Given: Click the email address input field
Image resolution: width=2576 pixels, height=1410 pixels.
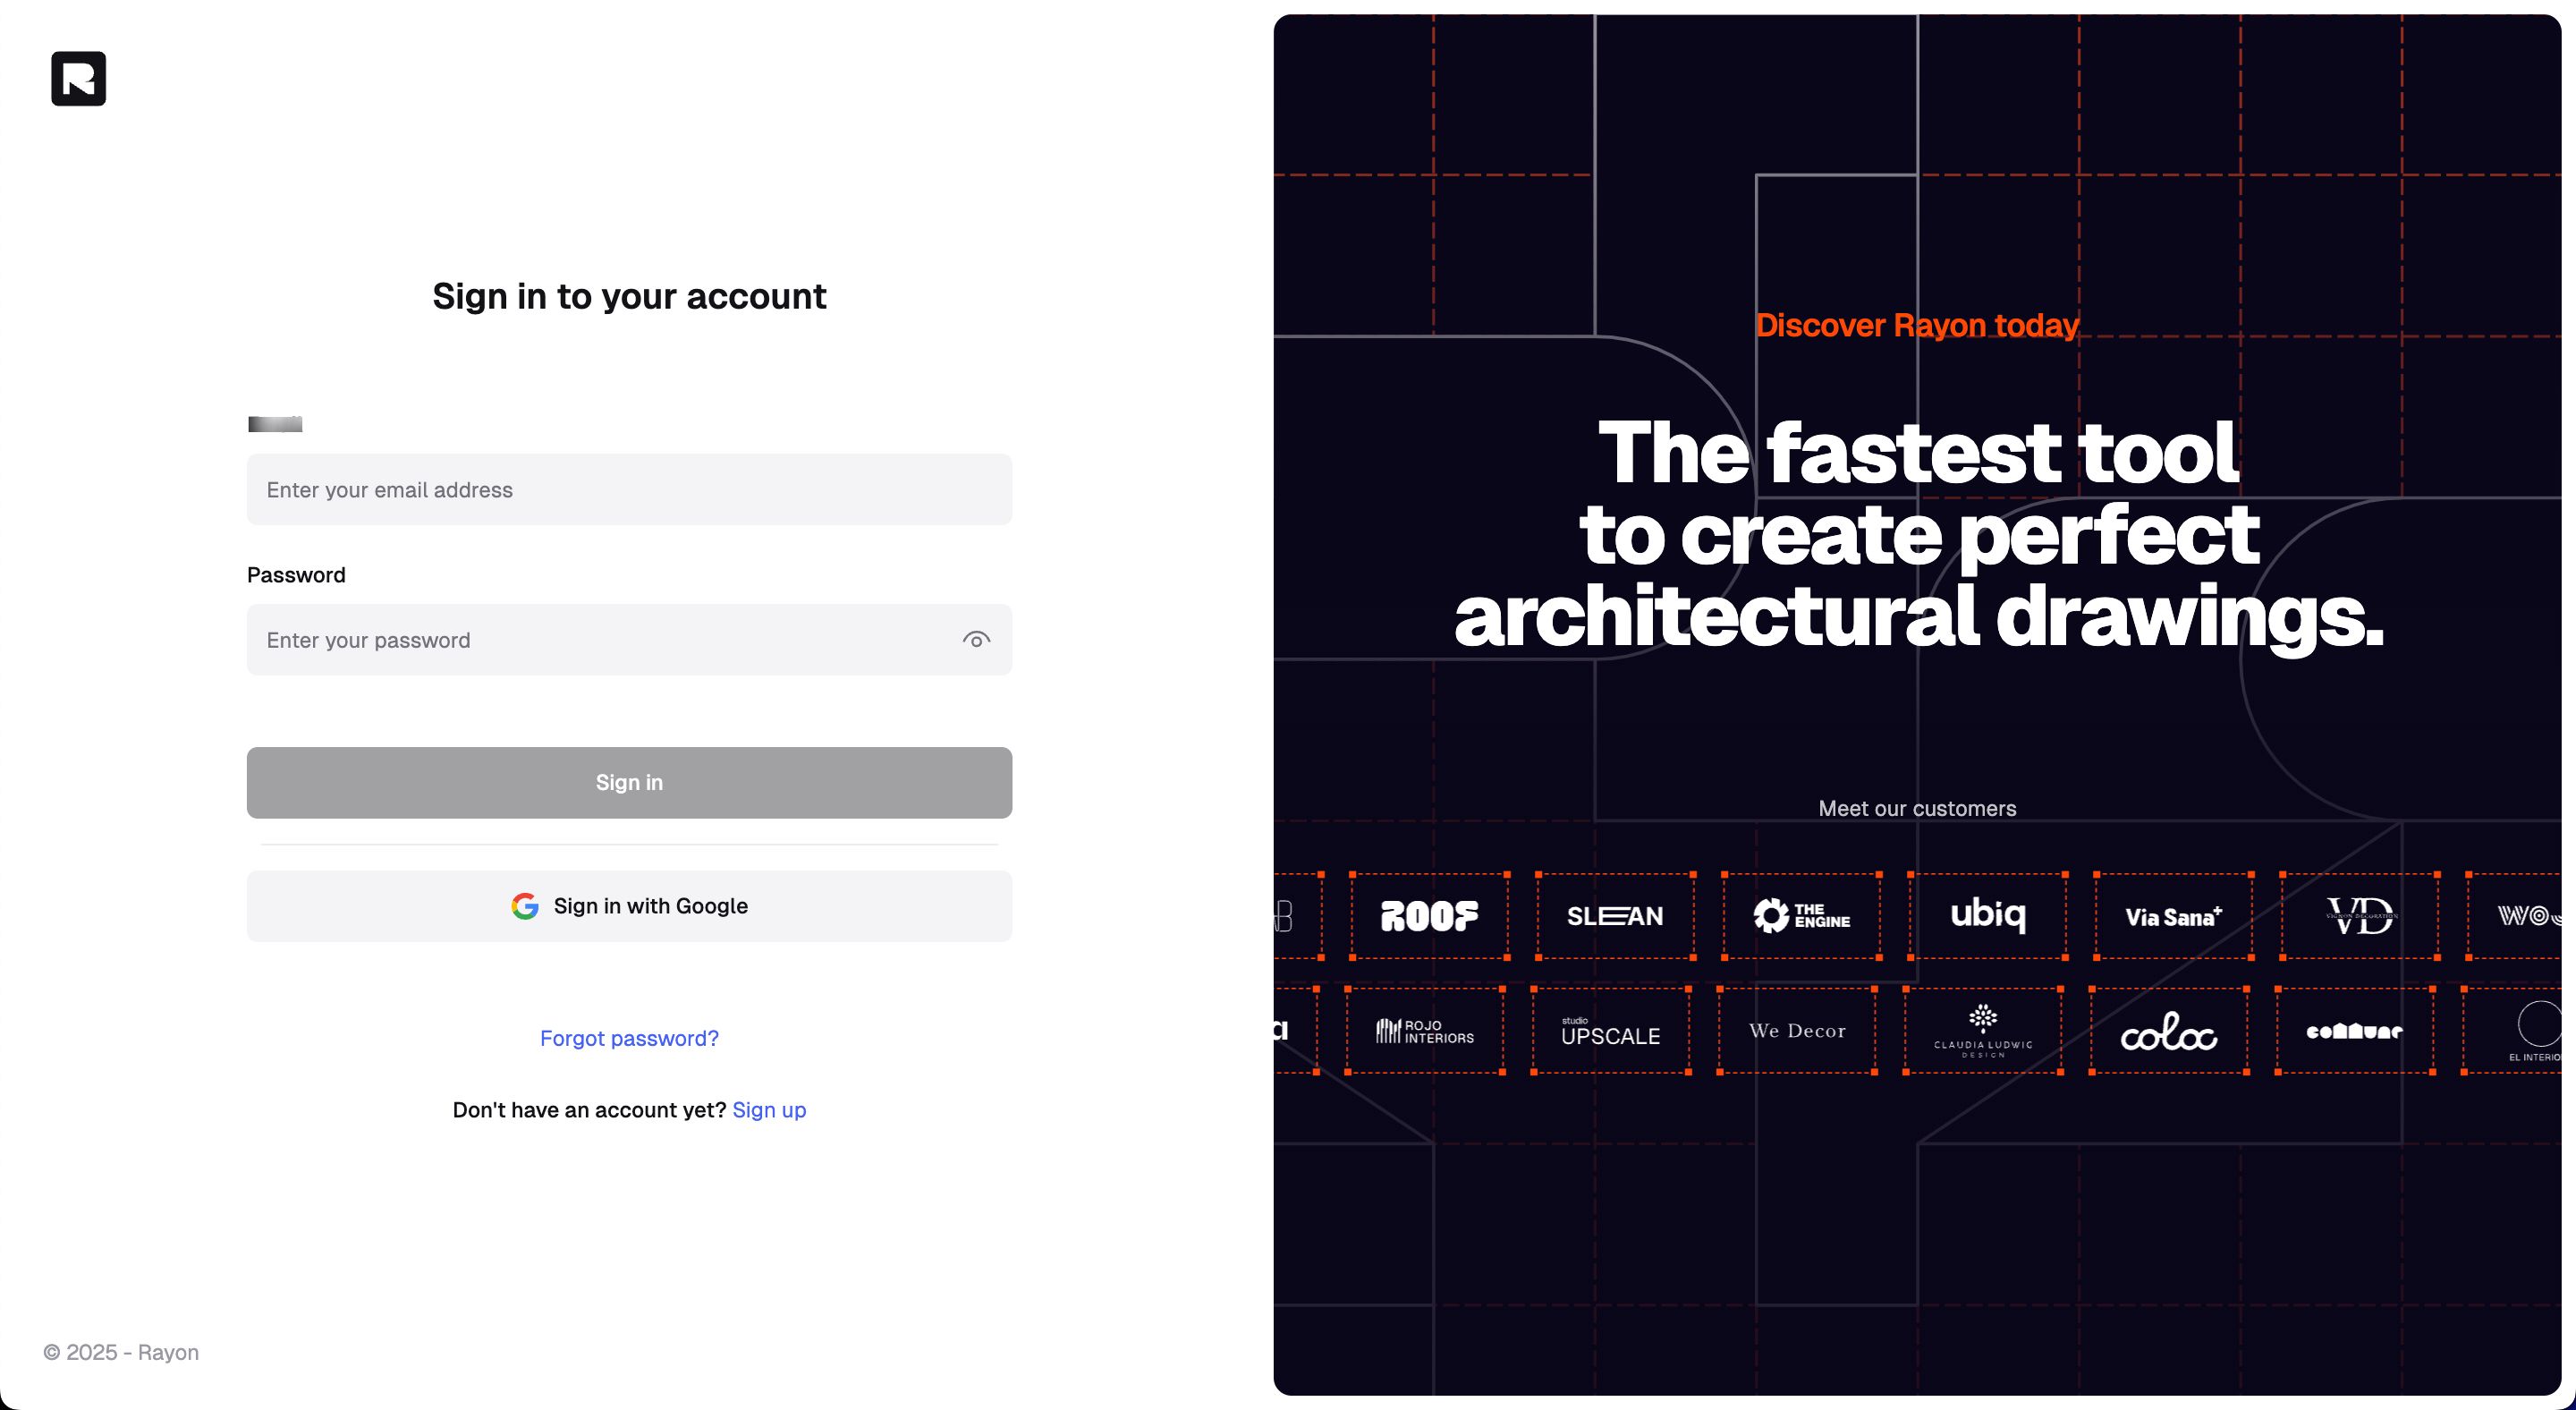Looking at the screenshot, I should coord(629,488).
